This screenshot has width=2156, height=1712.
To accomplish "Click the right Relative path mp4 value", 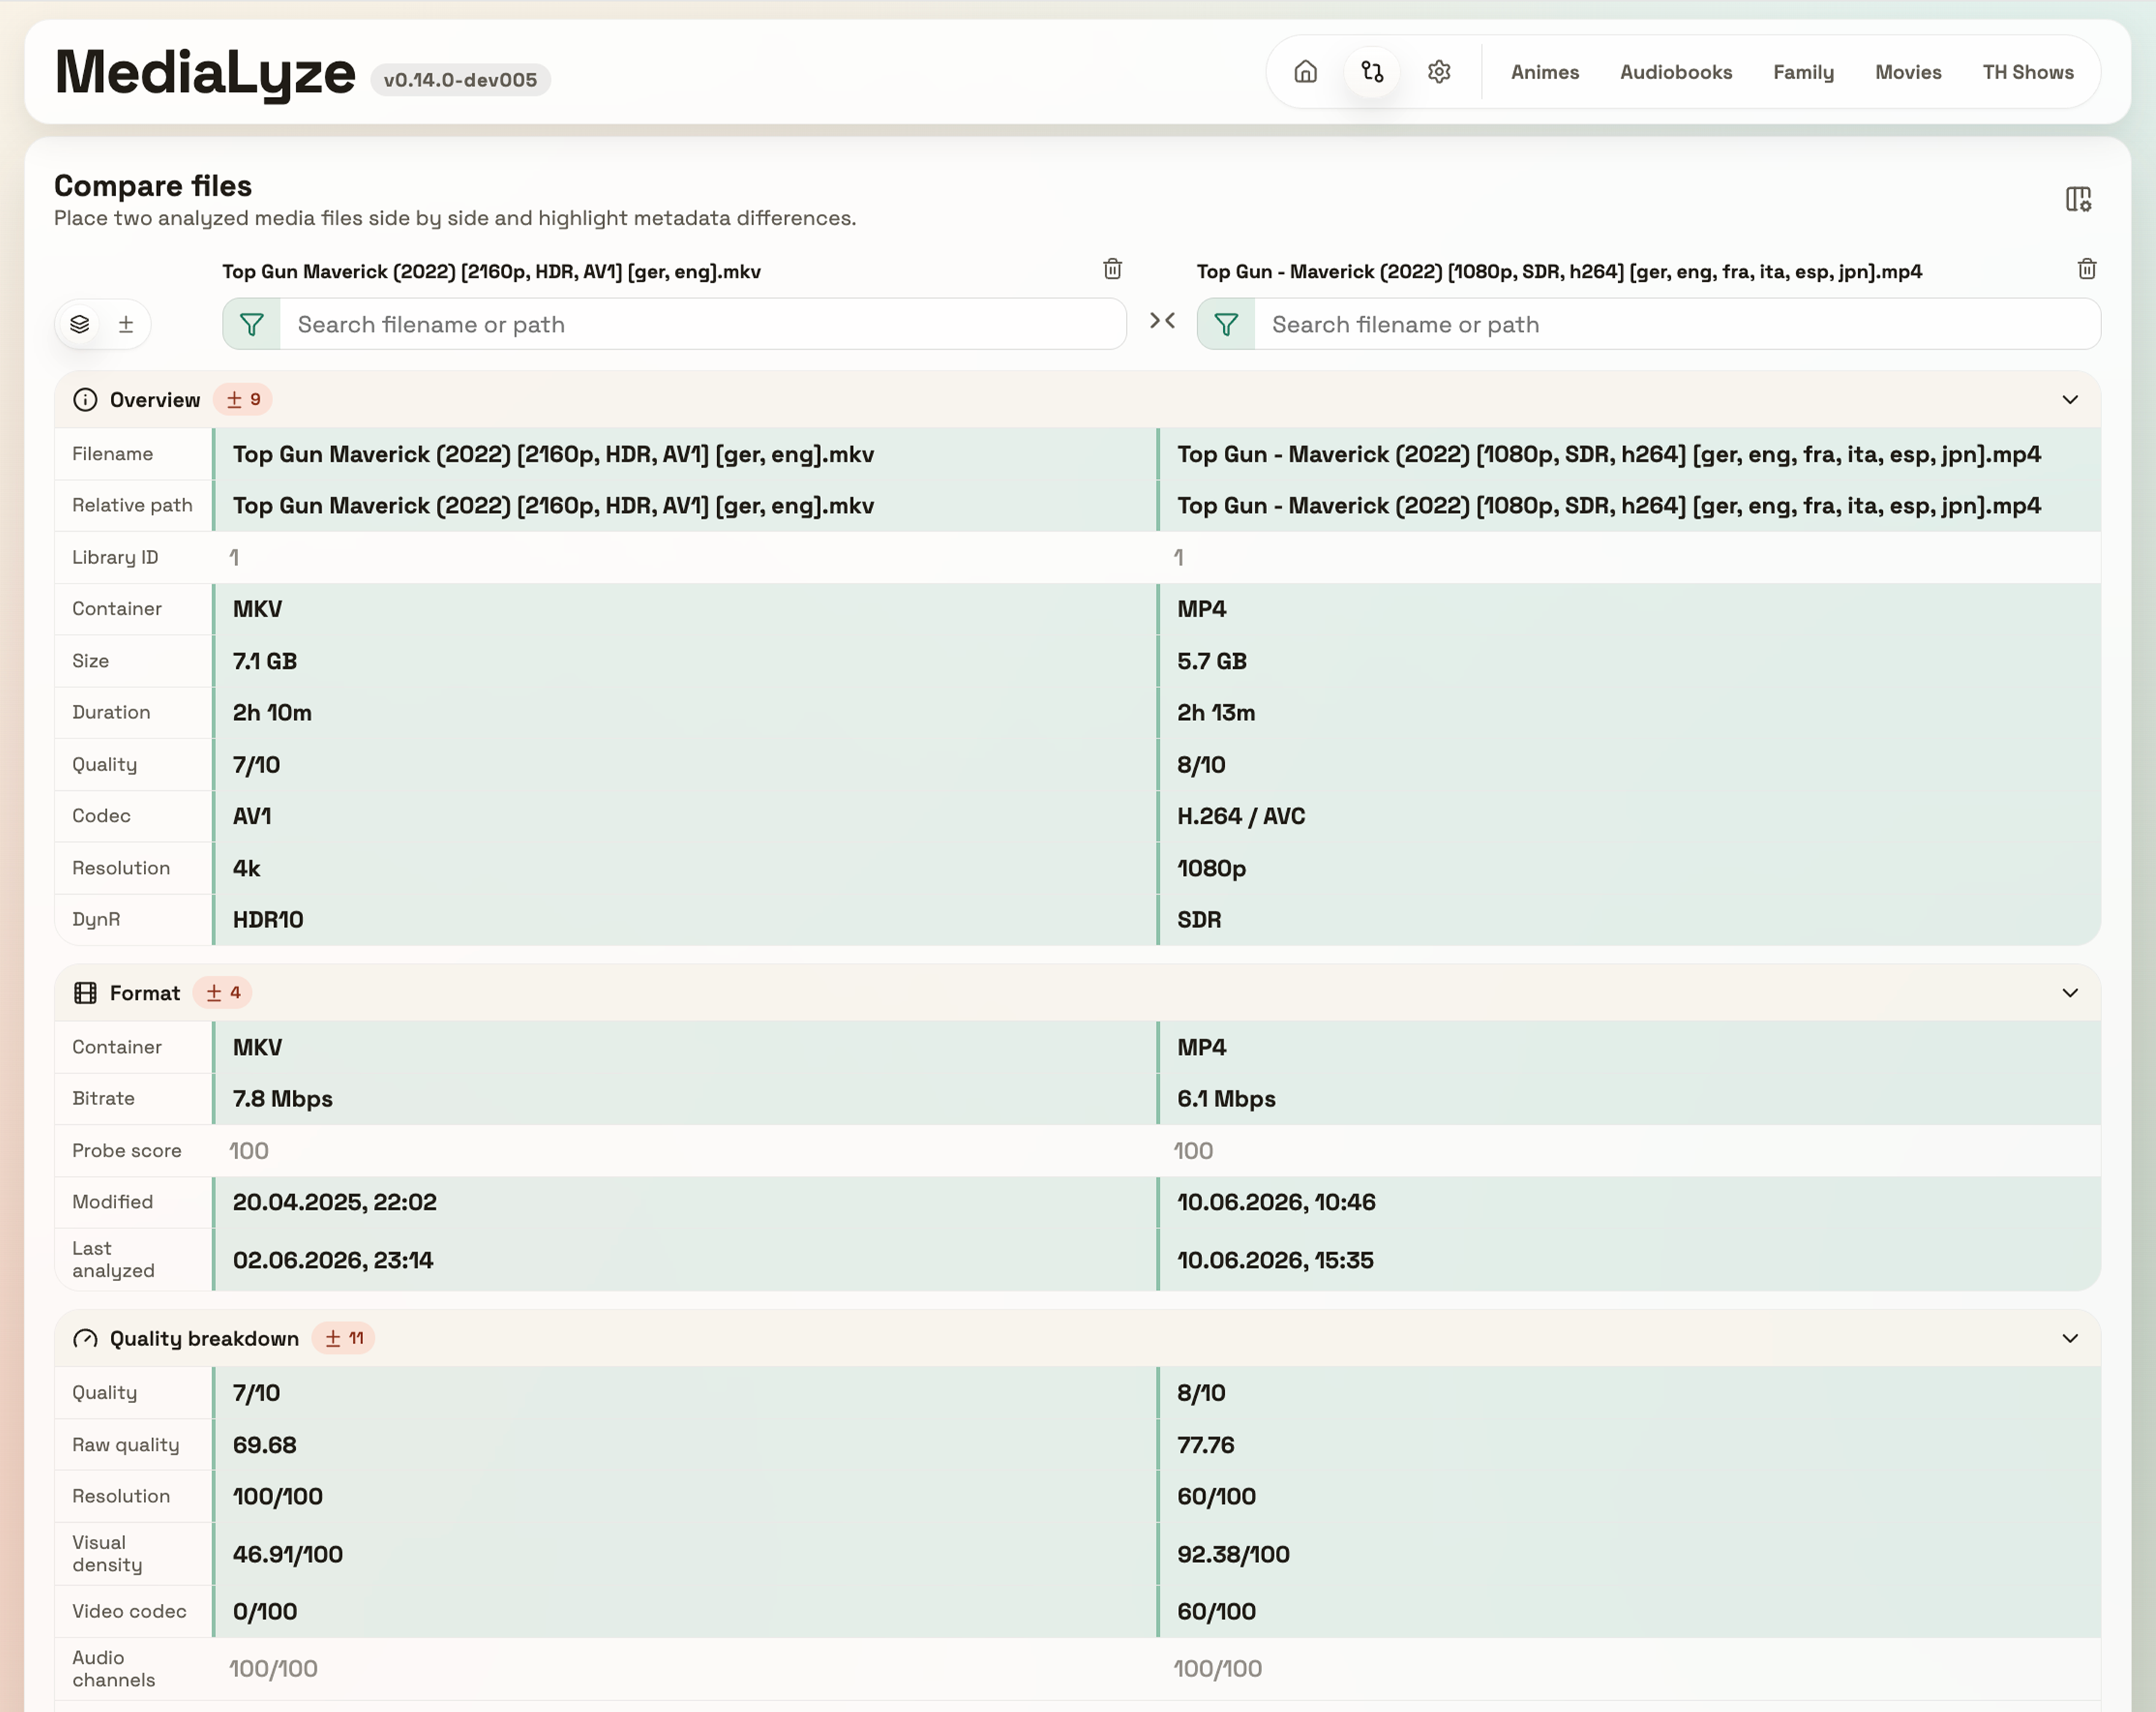I will point(1609,506).
